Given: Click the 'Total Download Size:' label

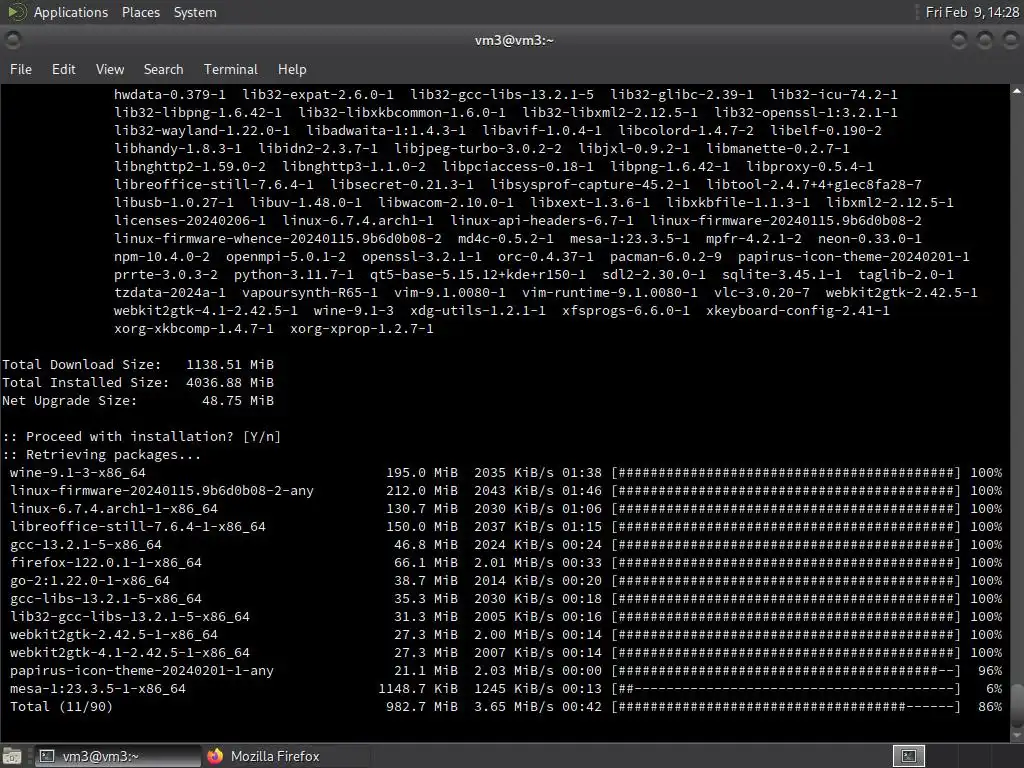Looking at the screenshot, I should (x=82, y=364).
